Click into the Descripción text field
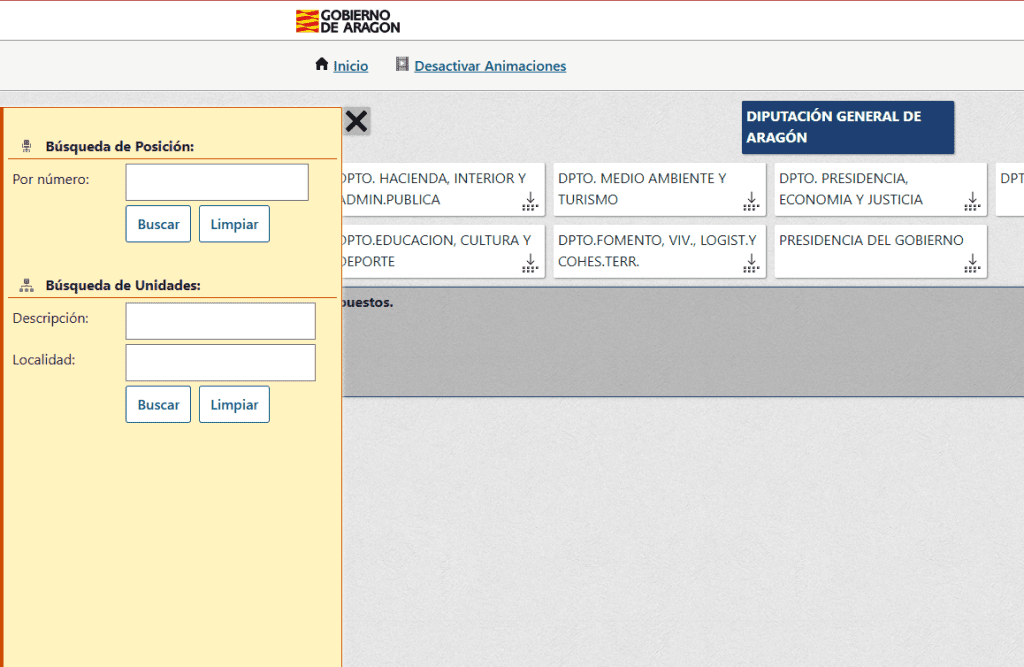The width and height of the screenshot is (1024, 667). point(220,321)
